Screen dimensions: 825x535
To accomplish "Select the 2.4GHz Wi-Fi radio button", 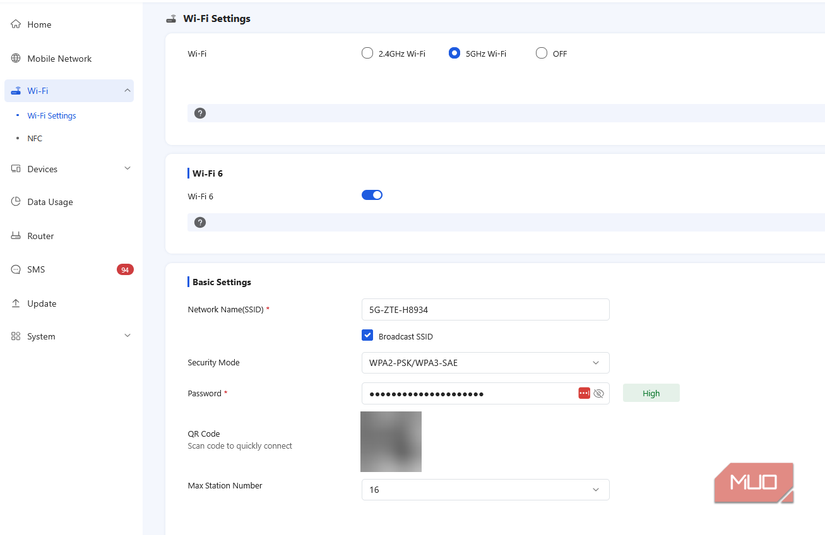I will click(x=367, y=53).
